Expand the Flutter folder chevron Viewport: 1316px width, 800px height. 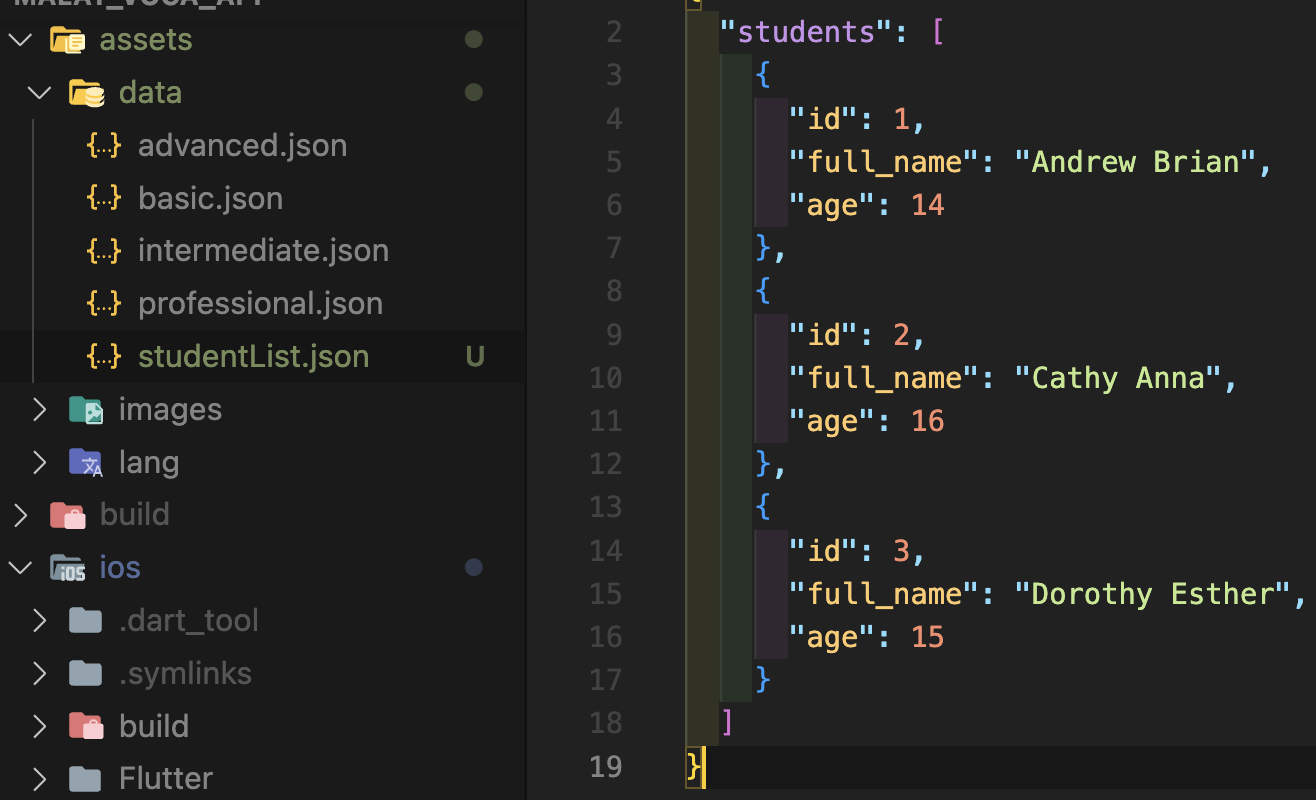[x=39, y=779]
